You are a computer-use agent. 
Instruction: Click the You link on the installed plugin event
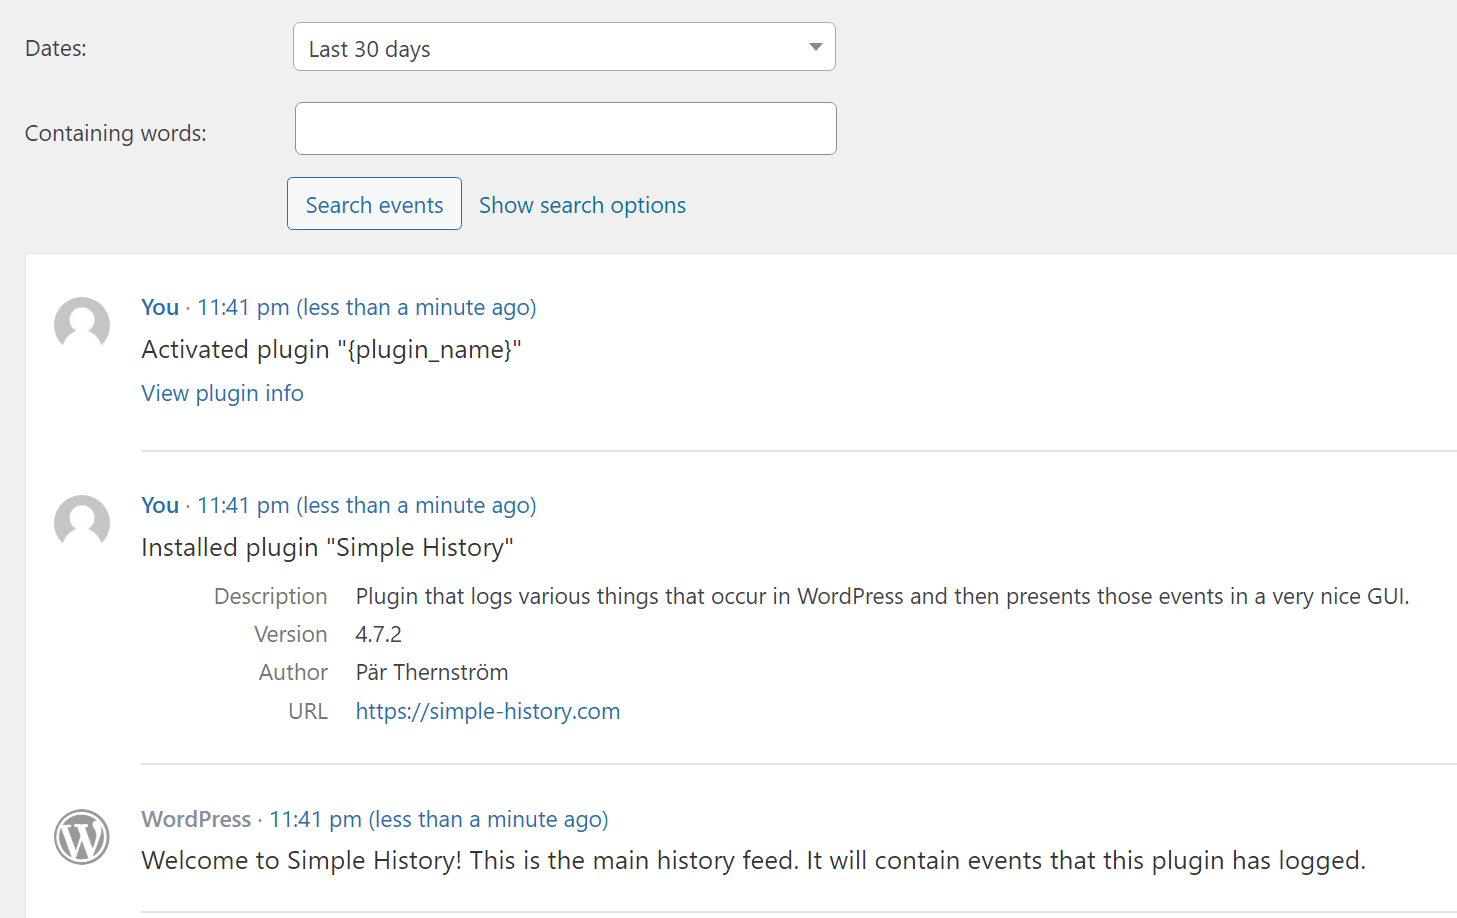pos(159,505)
